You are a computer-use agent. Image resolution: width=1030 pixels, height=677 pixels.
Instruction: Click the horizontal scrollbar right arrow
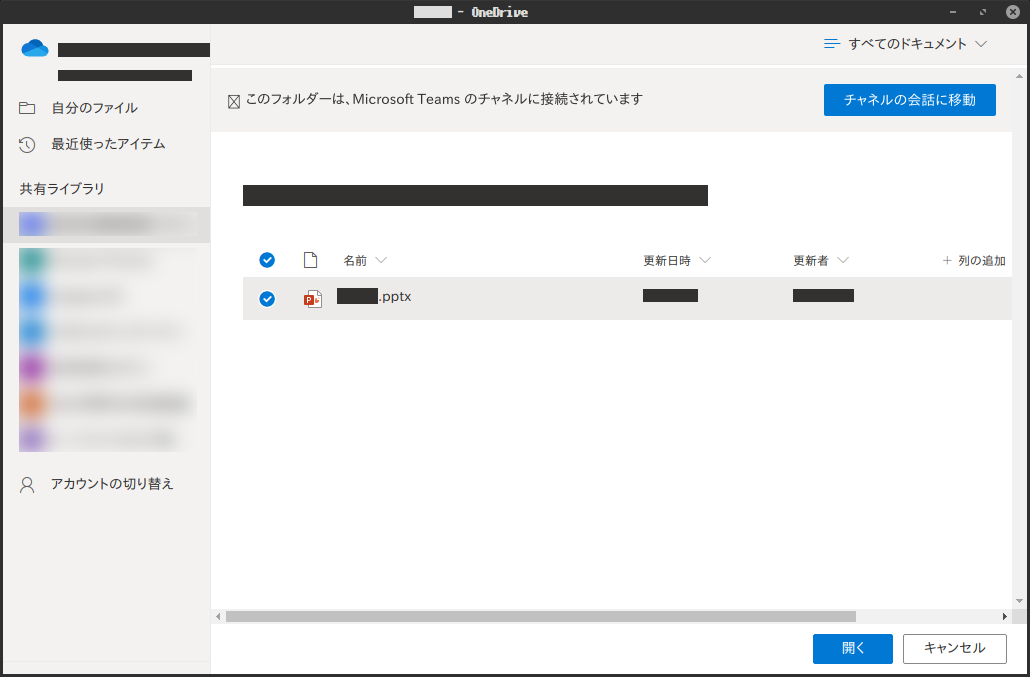pos(1004,616)
